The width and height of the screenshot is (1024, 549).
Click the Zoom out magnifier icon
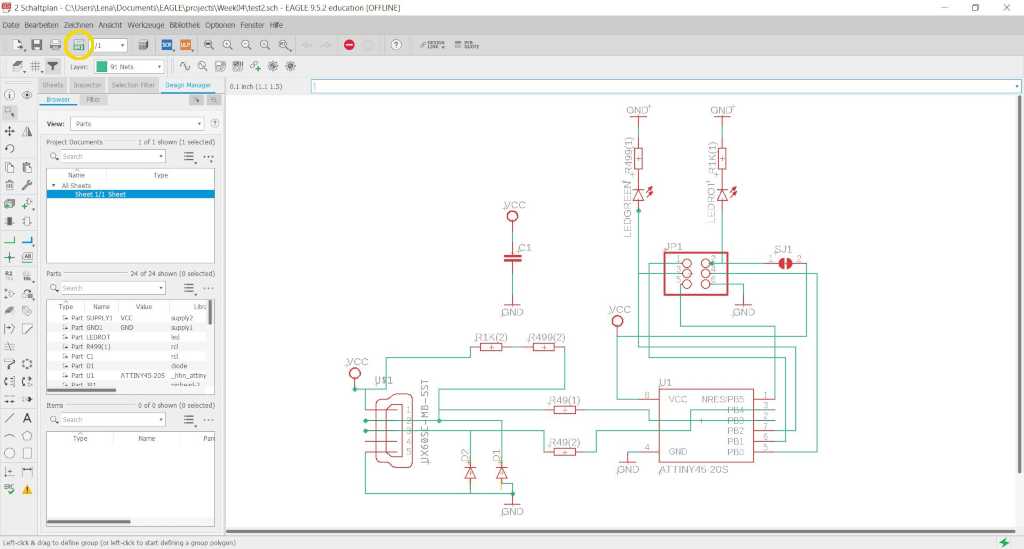(x=246, y=45)
